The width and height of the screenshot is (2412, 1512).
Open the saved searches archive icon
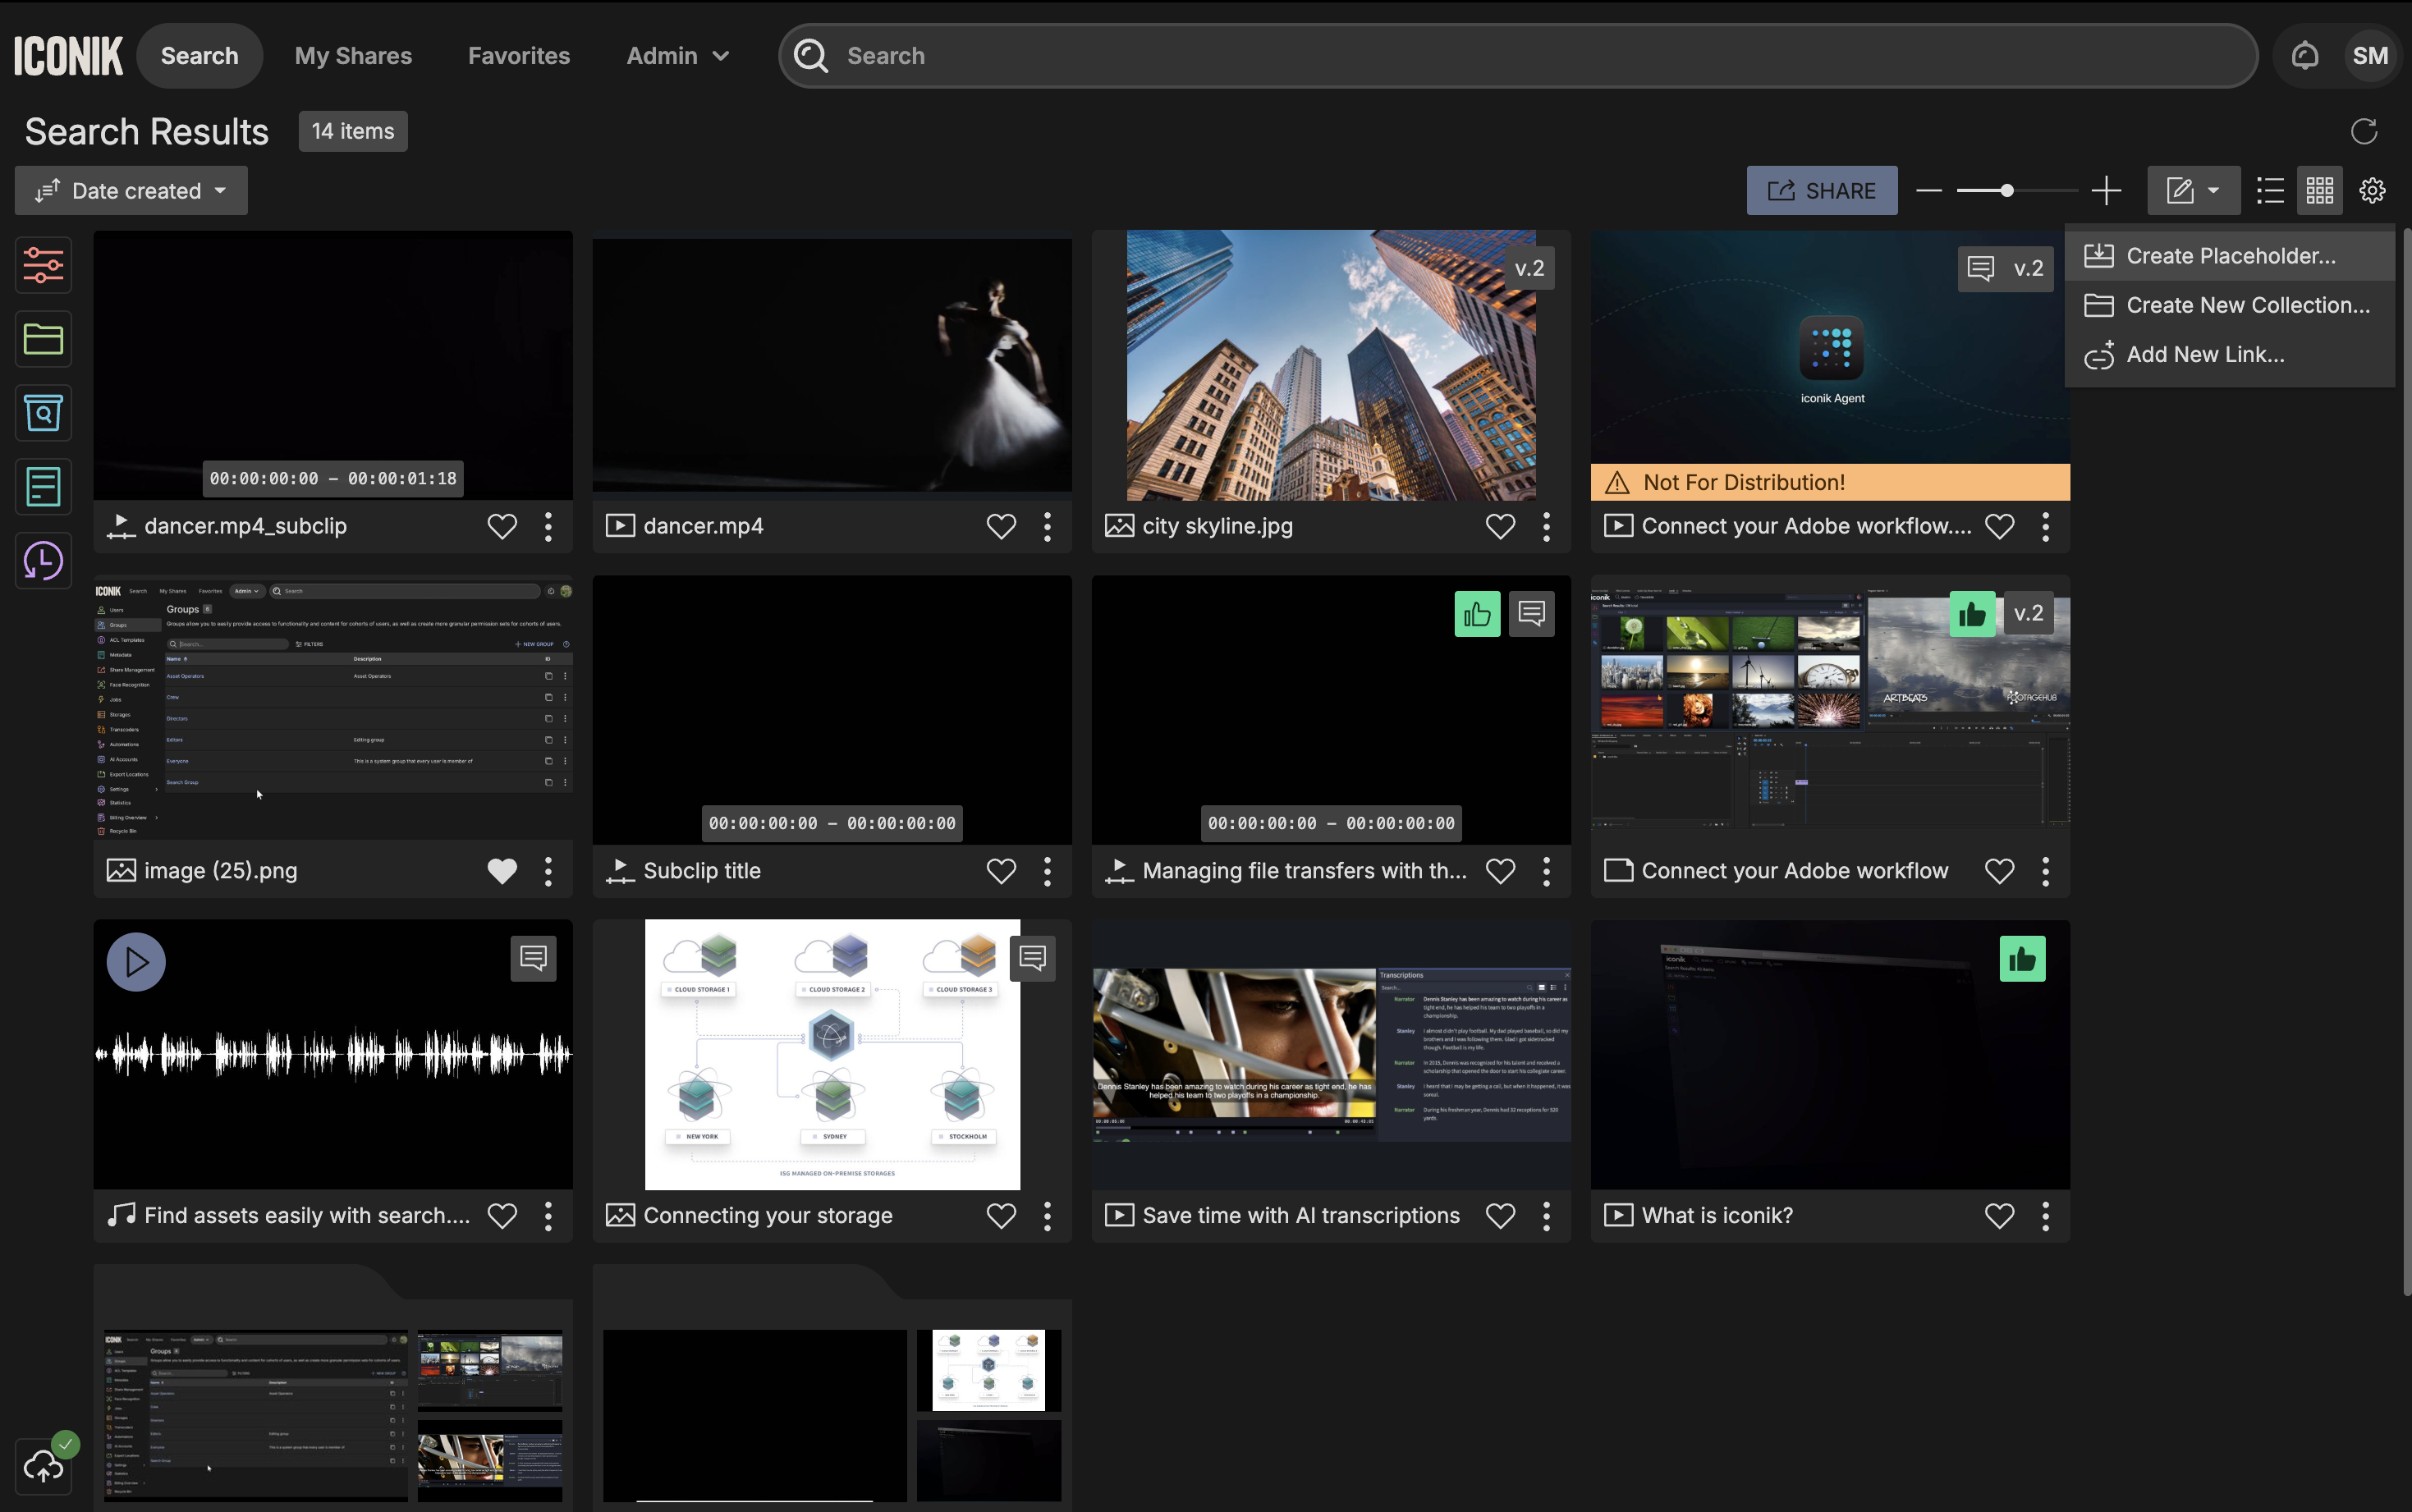click(43, 412)
